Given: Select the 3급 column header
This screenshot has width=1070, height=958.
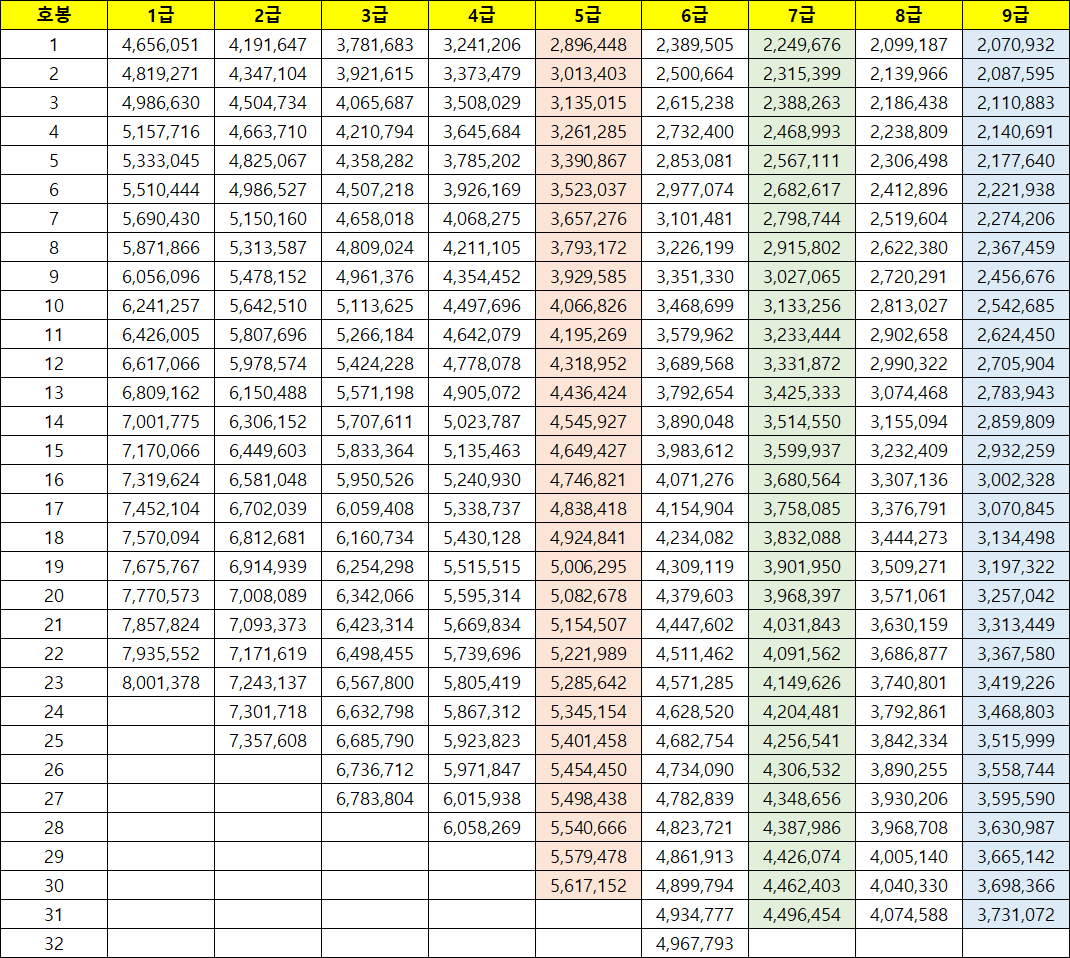Looking at the screenshot, I should [x=375, y=15].
